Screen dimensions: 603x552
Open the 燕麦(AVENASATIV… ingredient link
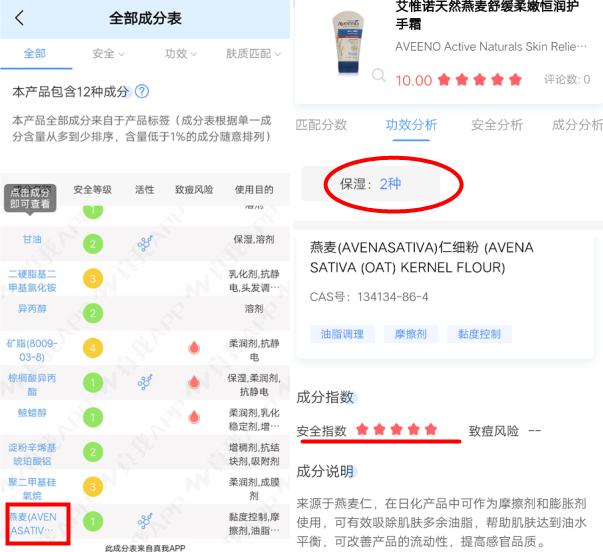34,524
